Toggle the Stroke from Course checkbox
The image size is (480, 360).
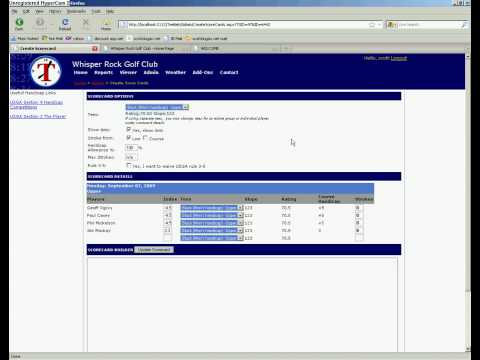[145, 138]
